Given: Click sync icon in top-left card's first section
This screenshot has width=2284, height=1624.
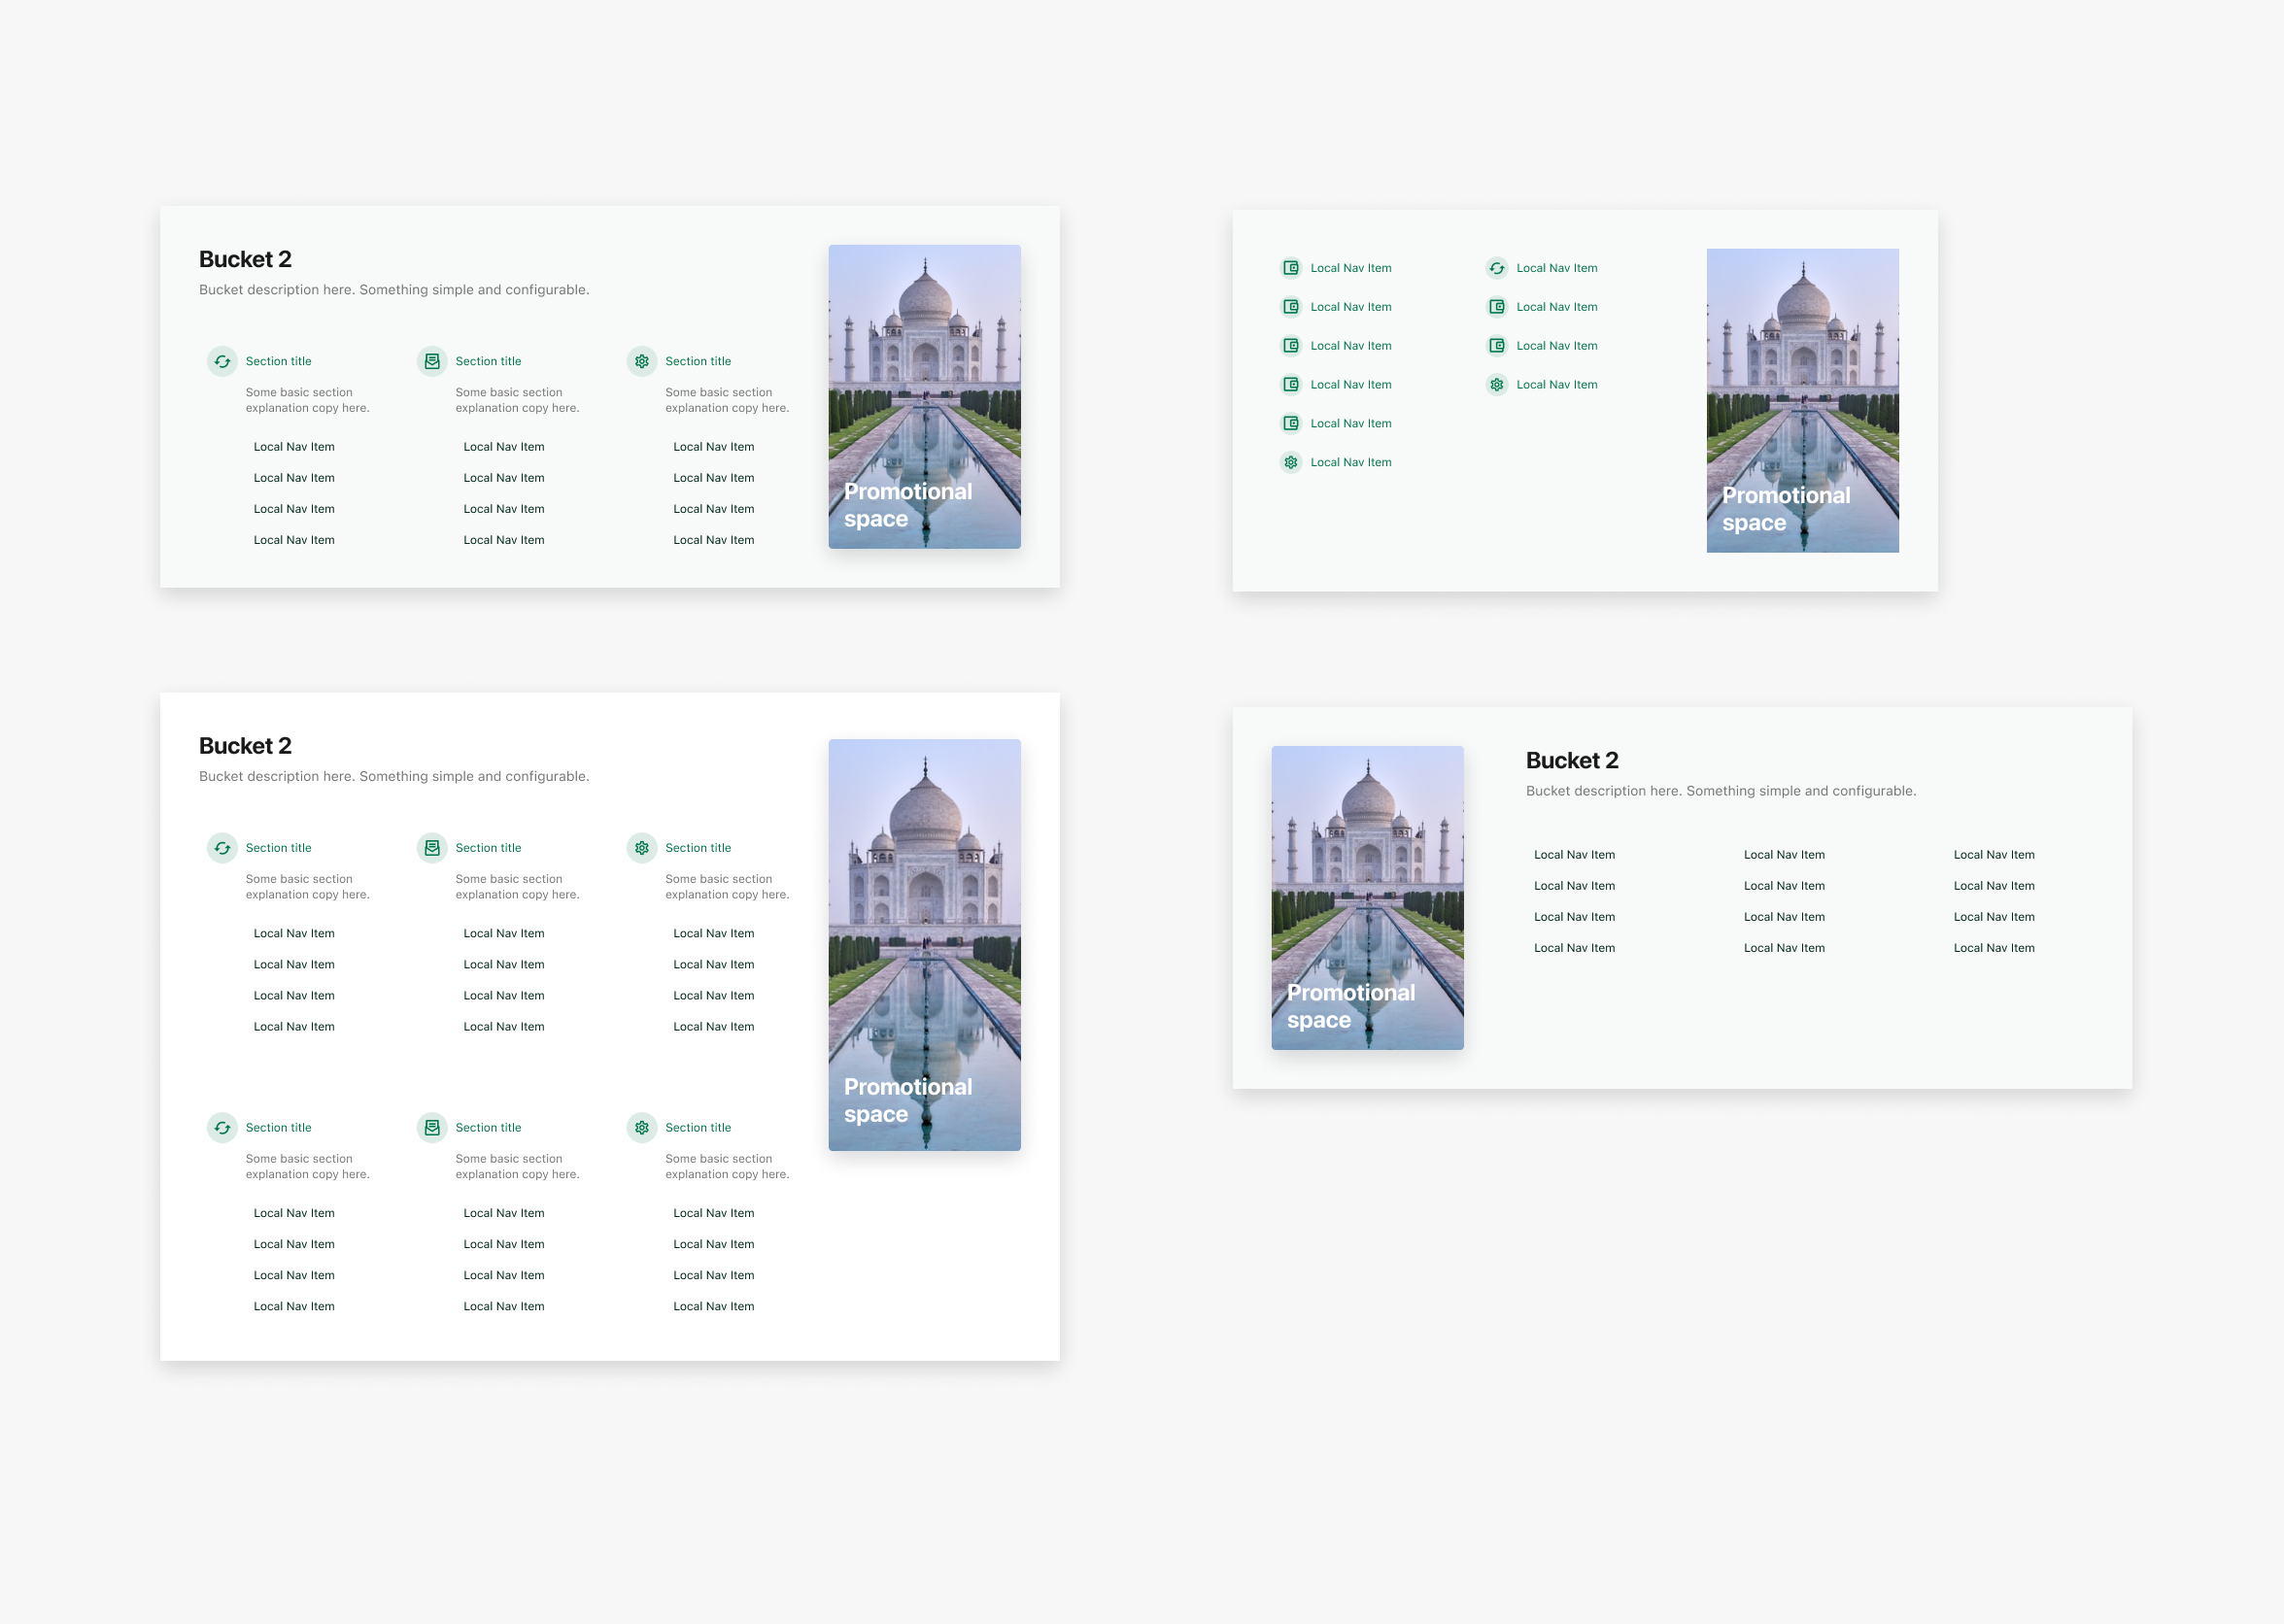Looking at the screenshot, I should tap(222, 361).
